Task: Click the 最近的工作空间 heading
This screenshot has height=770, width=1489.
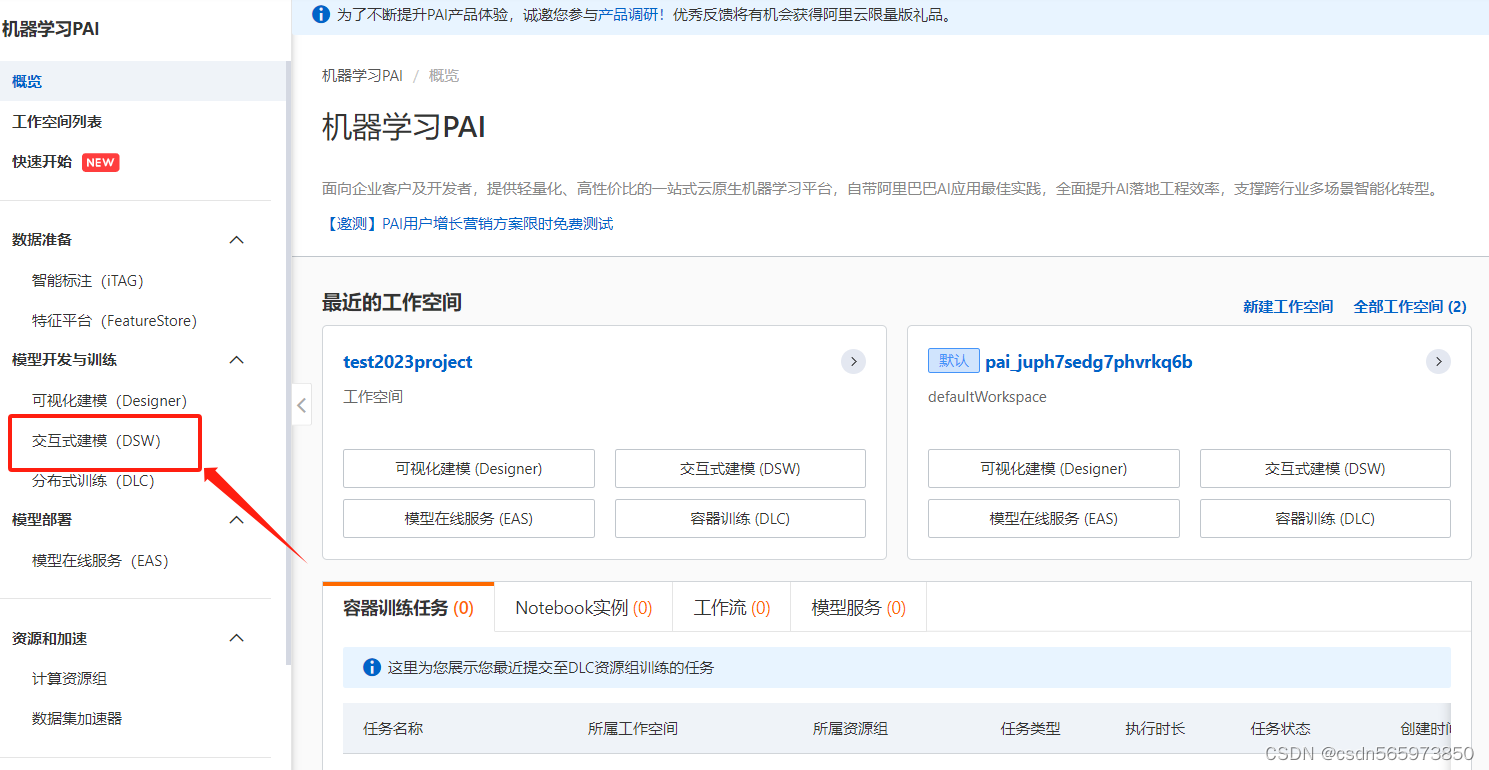Action: coord(392,302)
